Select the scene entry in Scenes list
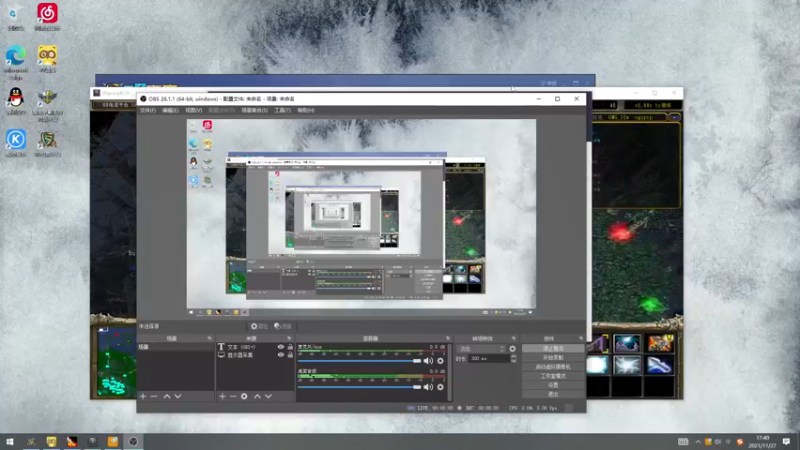 175,347
